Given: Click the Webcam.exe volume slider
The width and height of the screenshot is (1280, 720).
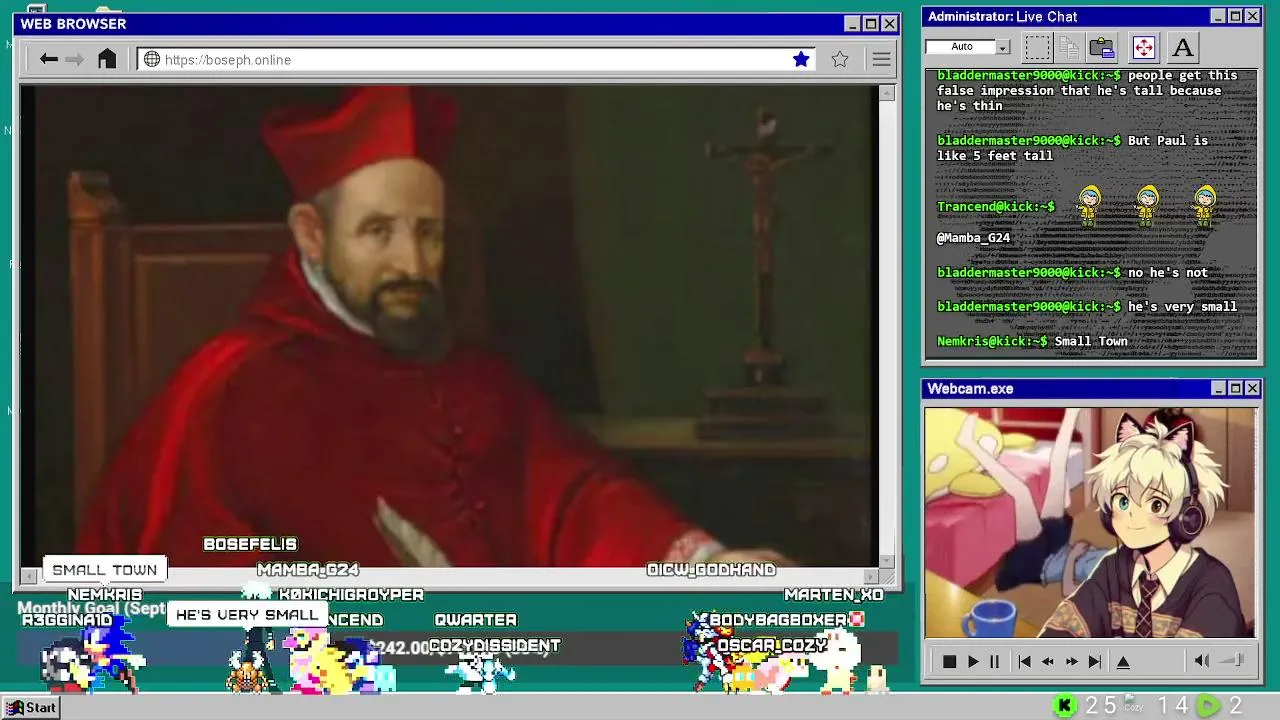Looking at the screenshot, I should click(x=1233, y=660).
